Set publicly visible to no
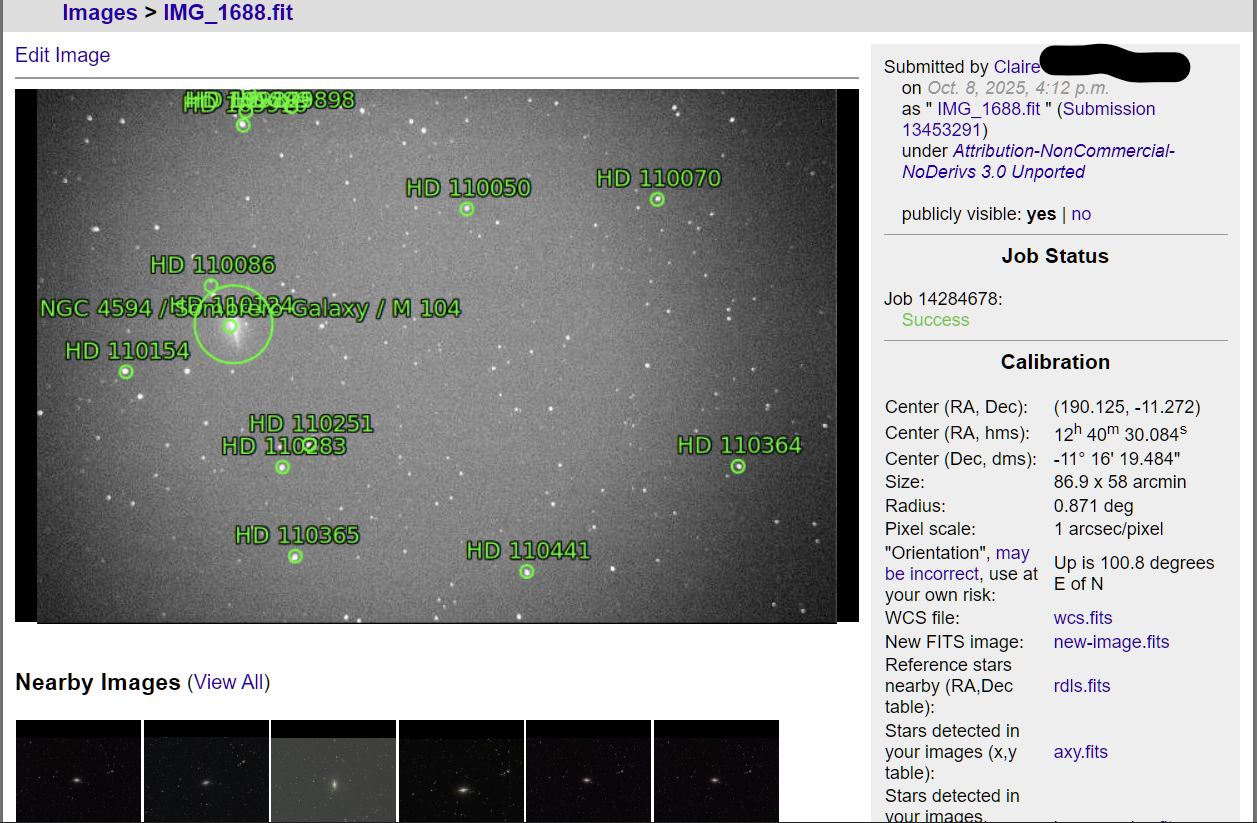 (x=1081, y=214)
